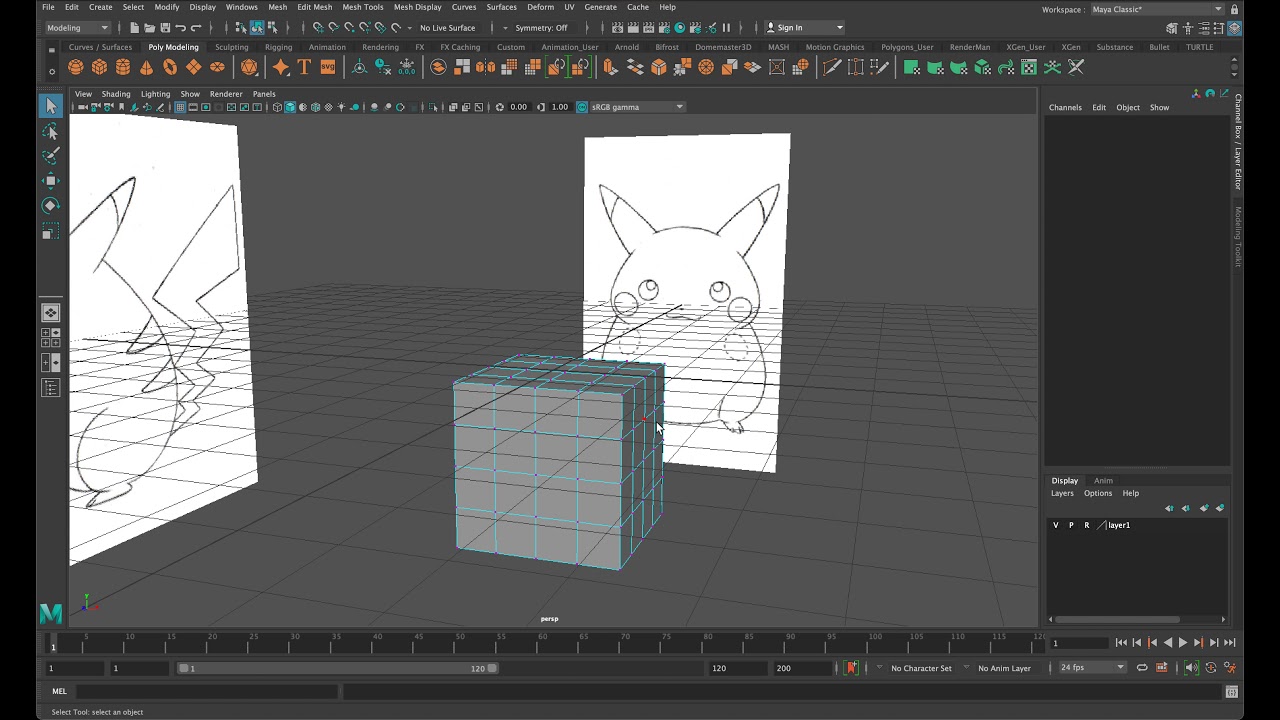Toggle playback looping button
Viewport: 1280px width, 720px height.
(x=1142, y=668)
